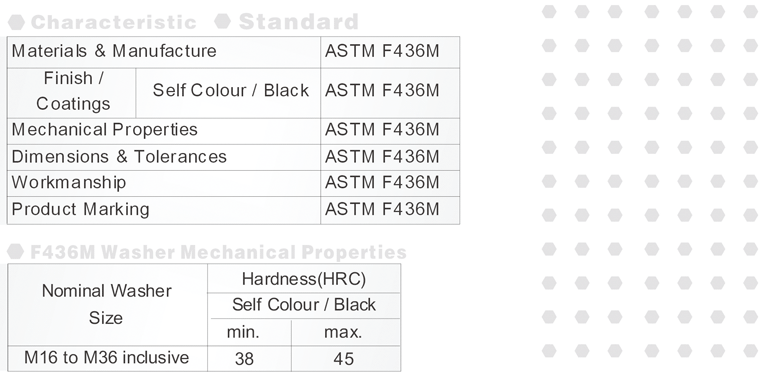Click the hexagon bullet before Standard heading

point(223,21)
